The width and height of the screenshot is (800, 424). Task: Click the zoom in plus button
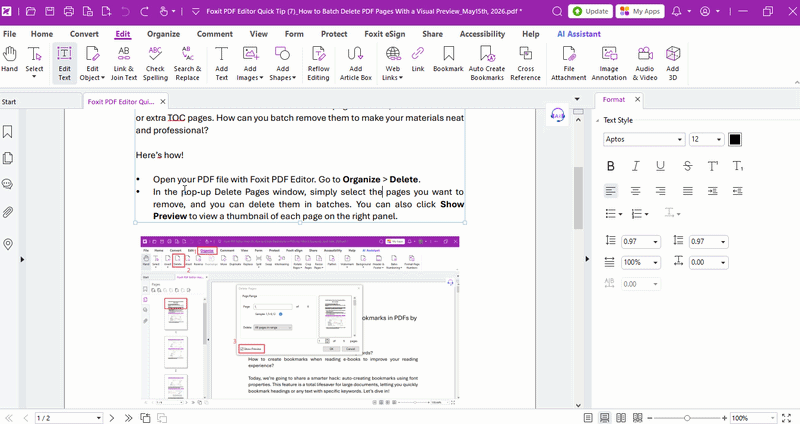[x=724, y=418]
